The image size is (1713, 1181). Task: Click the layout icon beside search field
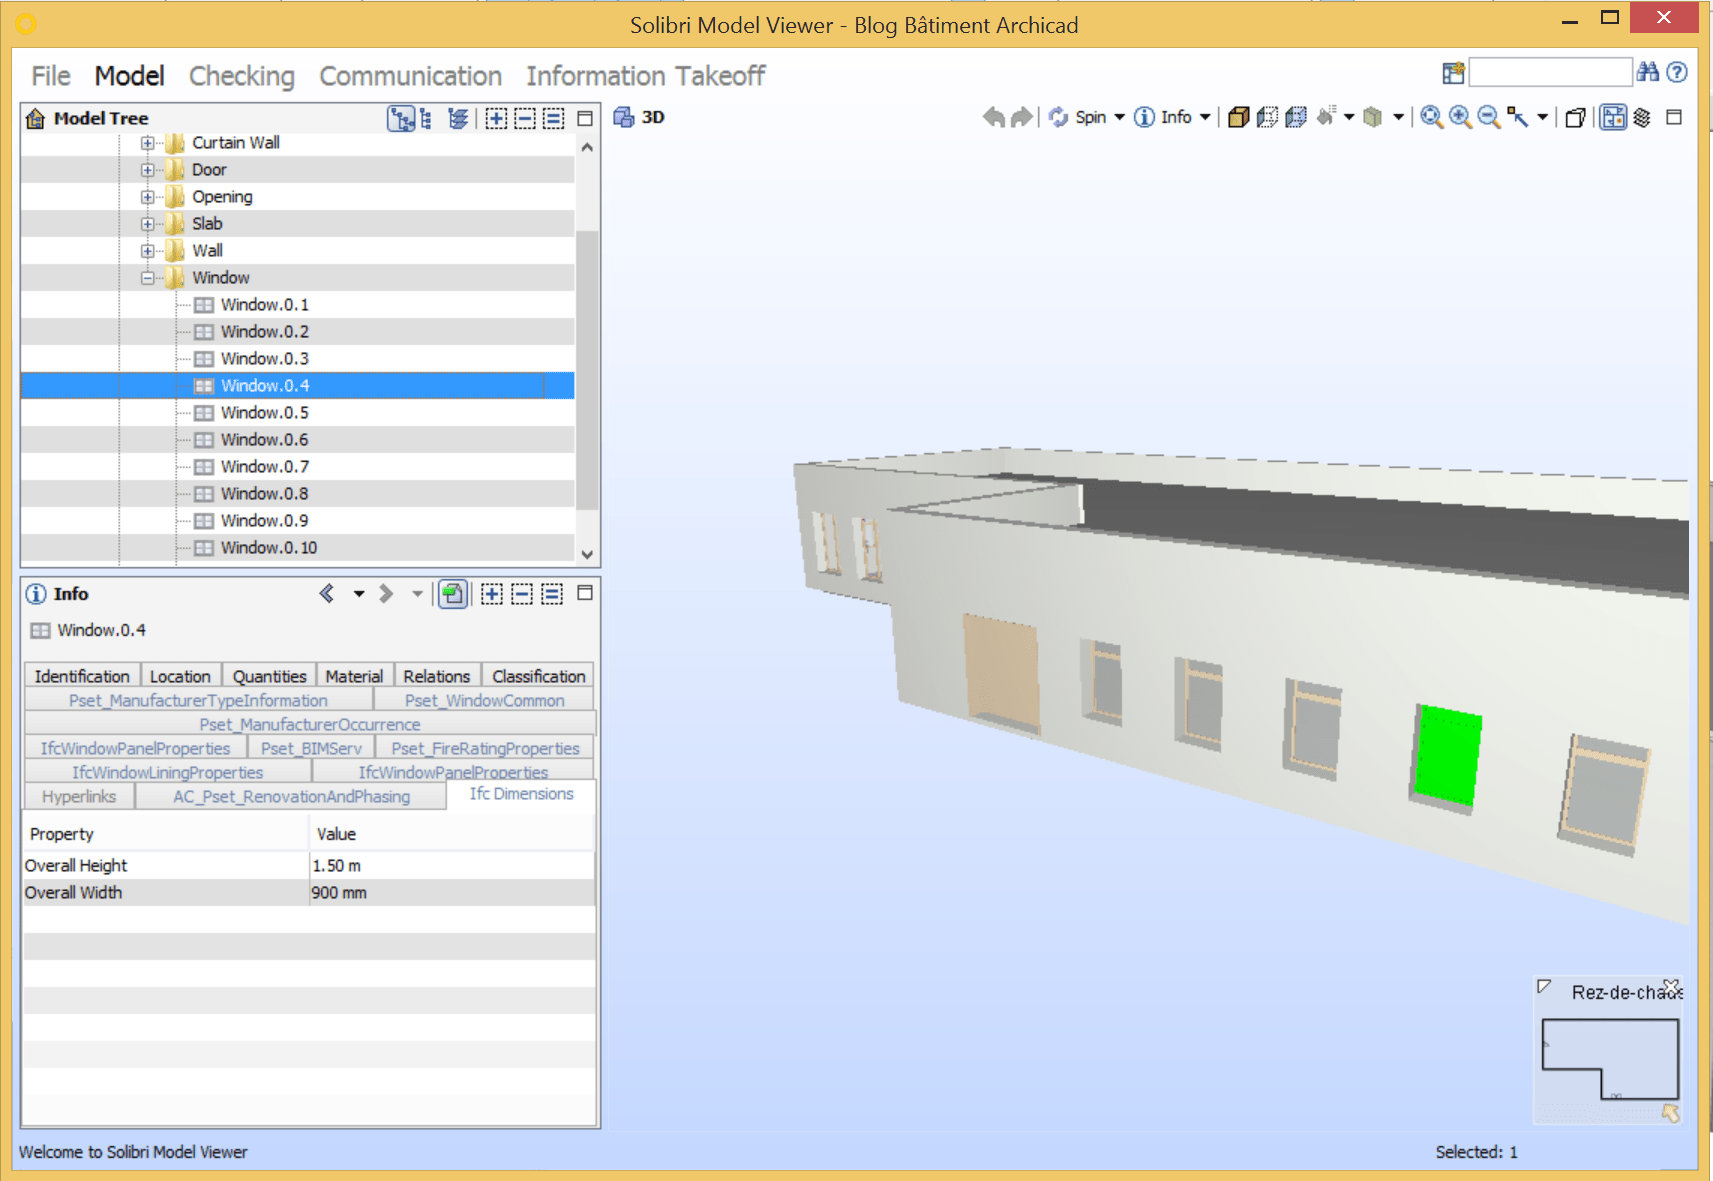tap(1453, 72)
